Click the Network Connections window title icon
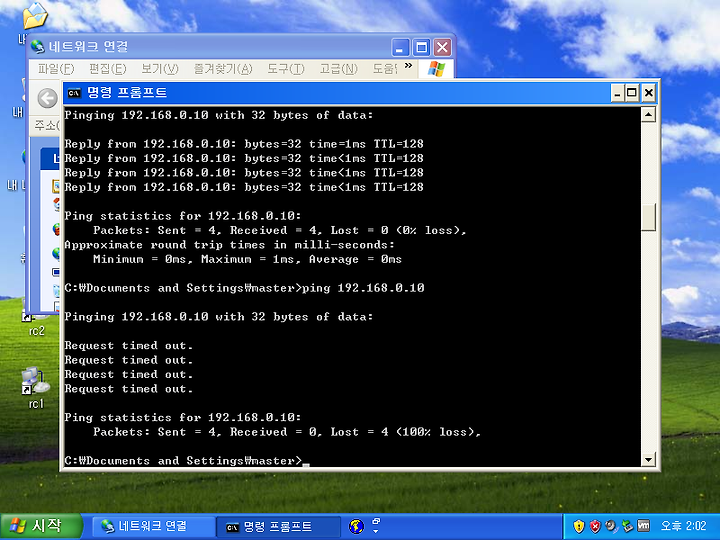This screenshot has height=540, width=720. tap(38, 46)
